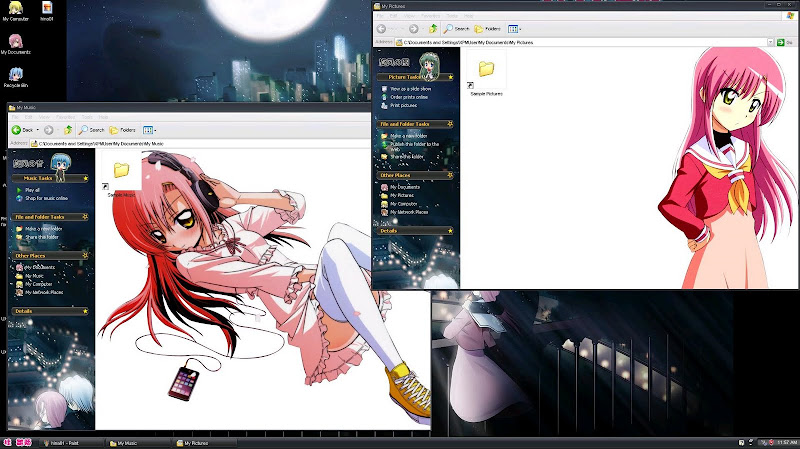Click Share this folder in My Music
The height and width of the screenshot is (449, 800).
click(42, 237)
